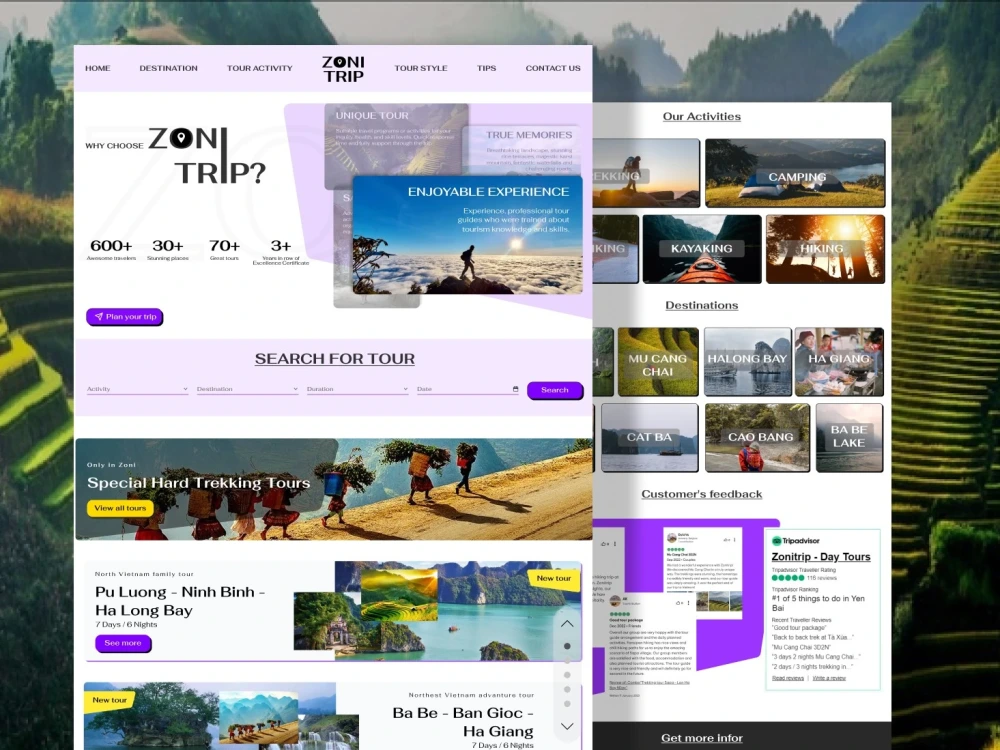Select the Trekking activity tile
The image size is (1000, 750).
pyautogui.click(x=646, y=173)
